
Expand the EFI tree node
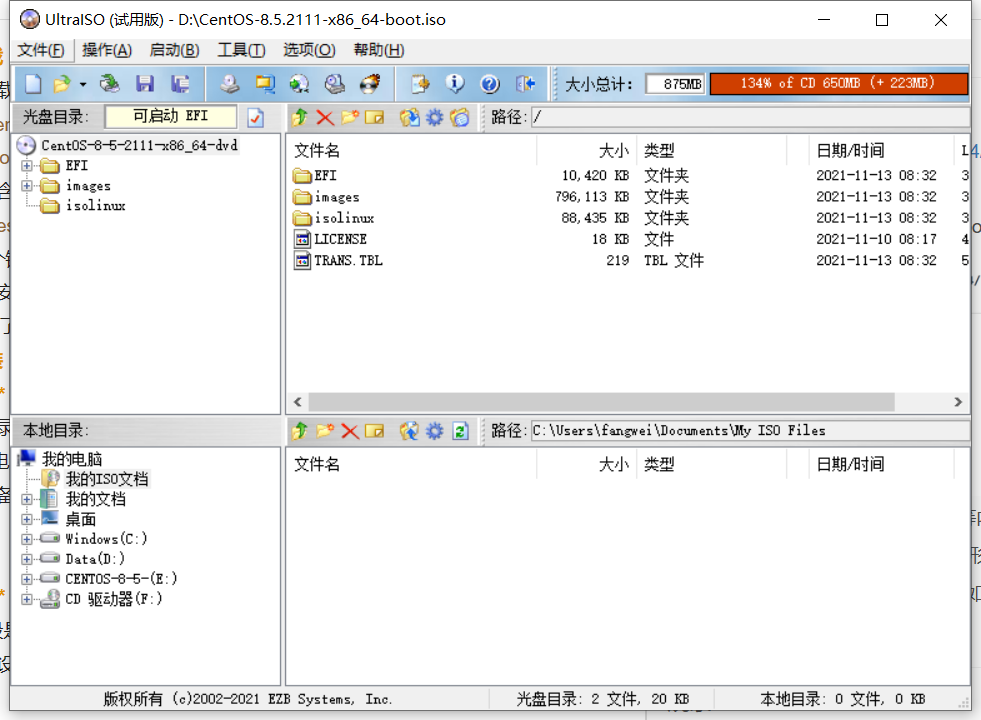coord(27,166)
